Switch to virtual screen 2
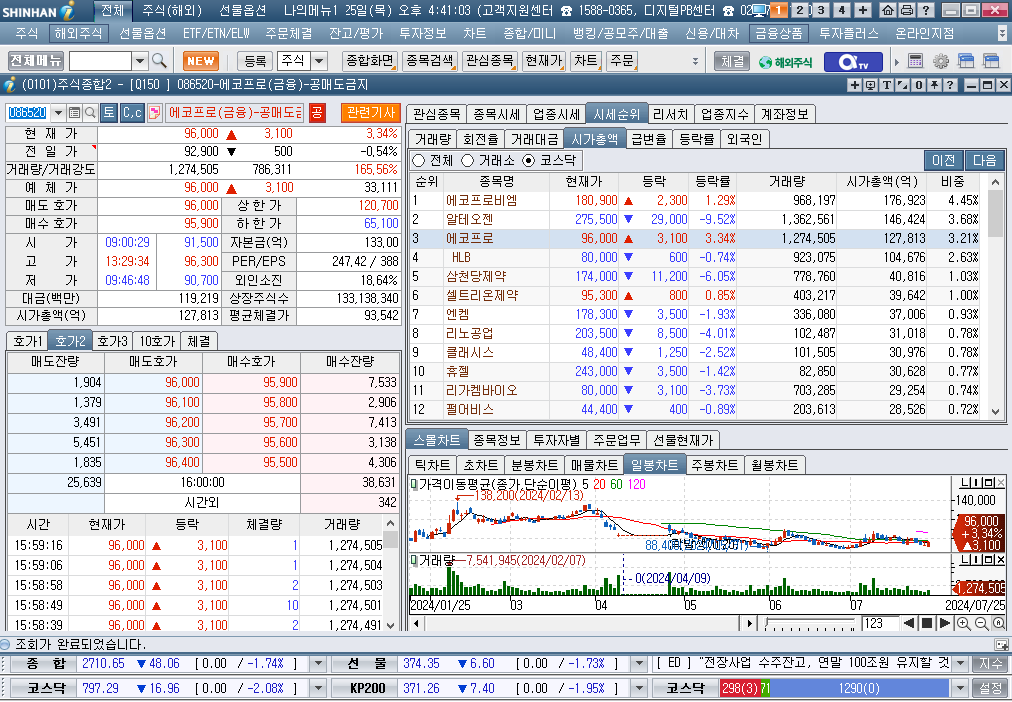This screenshot has height=702, width=1012. [800, 10]
